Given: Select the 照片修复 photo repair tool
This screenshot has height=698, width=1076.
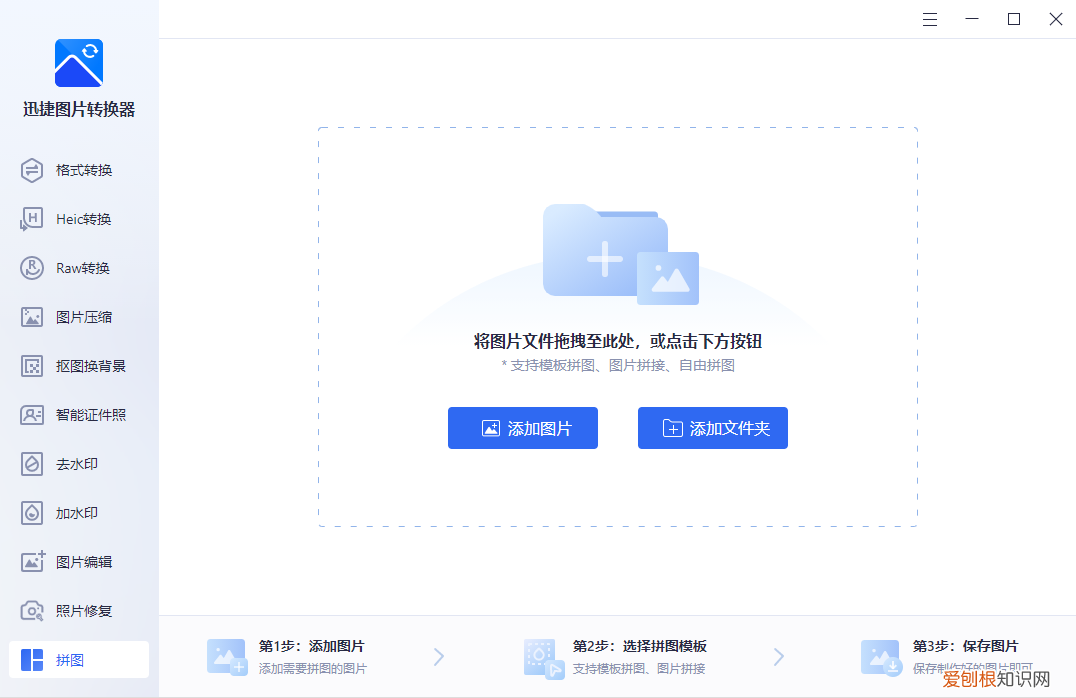Looking at the screenshot, I should coord(79,611).
